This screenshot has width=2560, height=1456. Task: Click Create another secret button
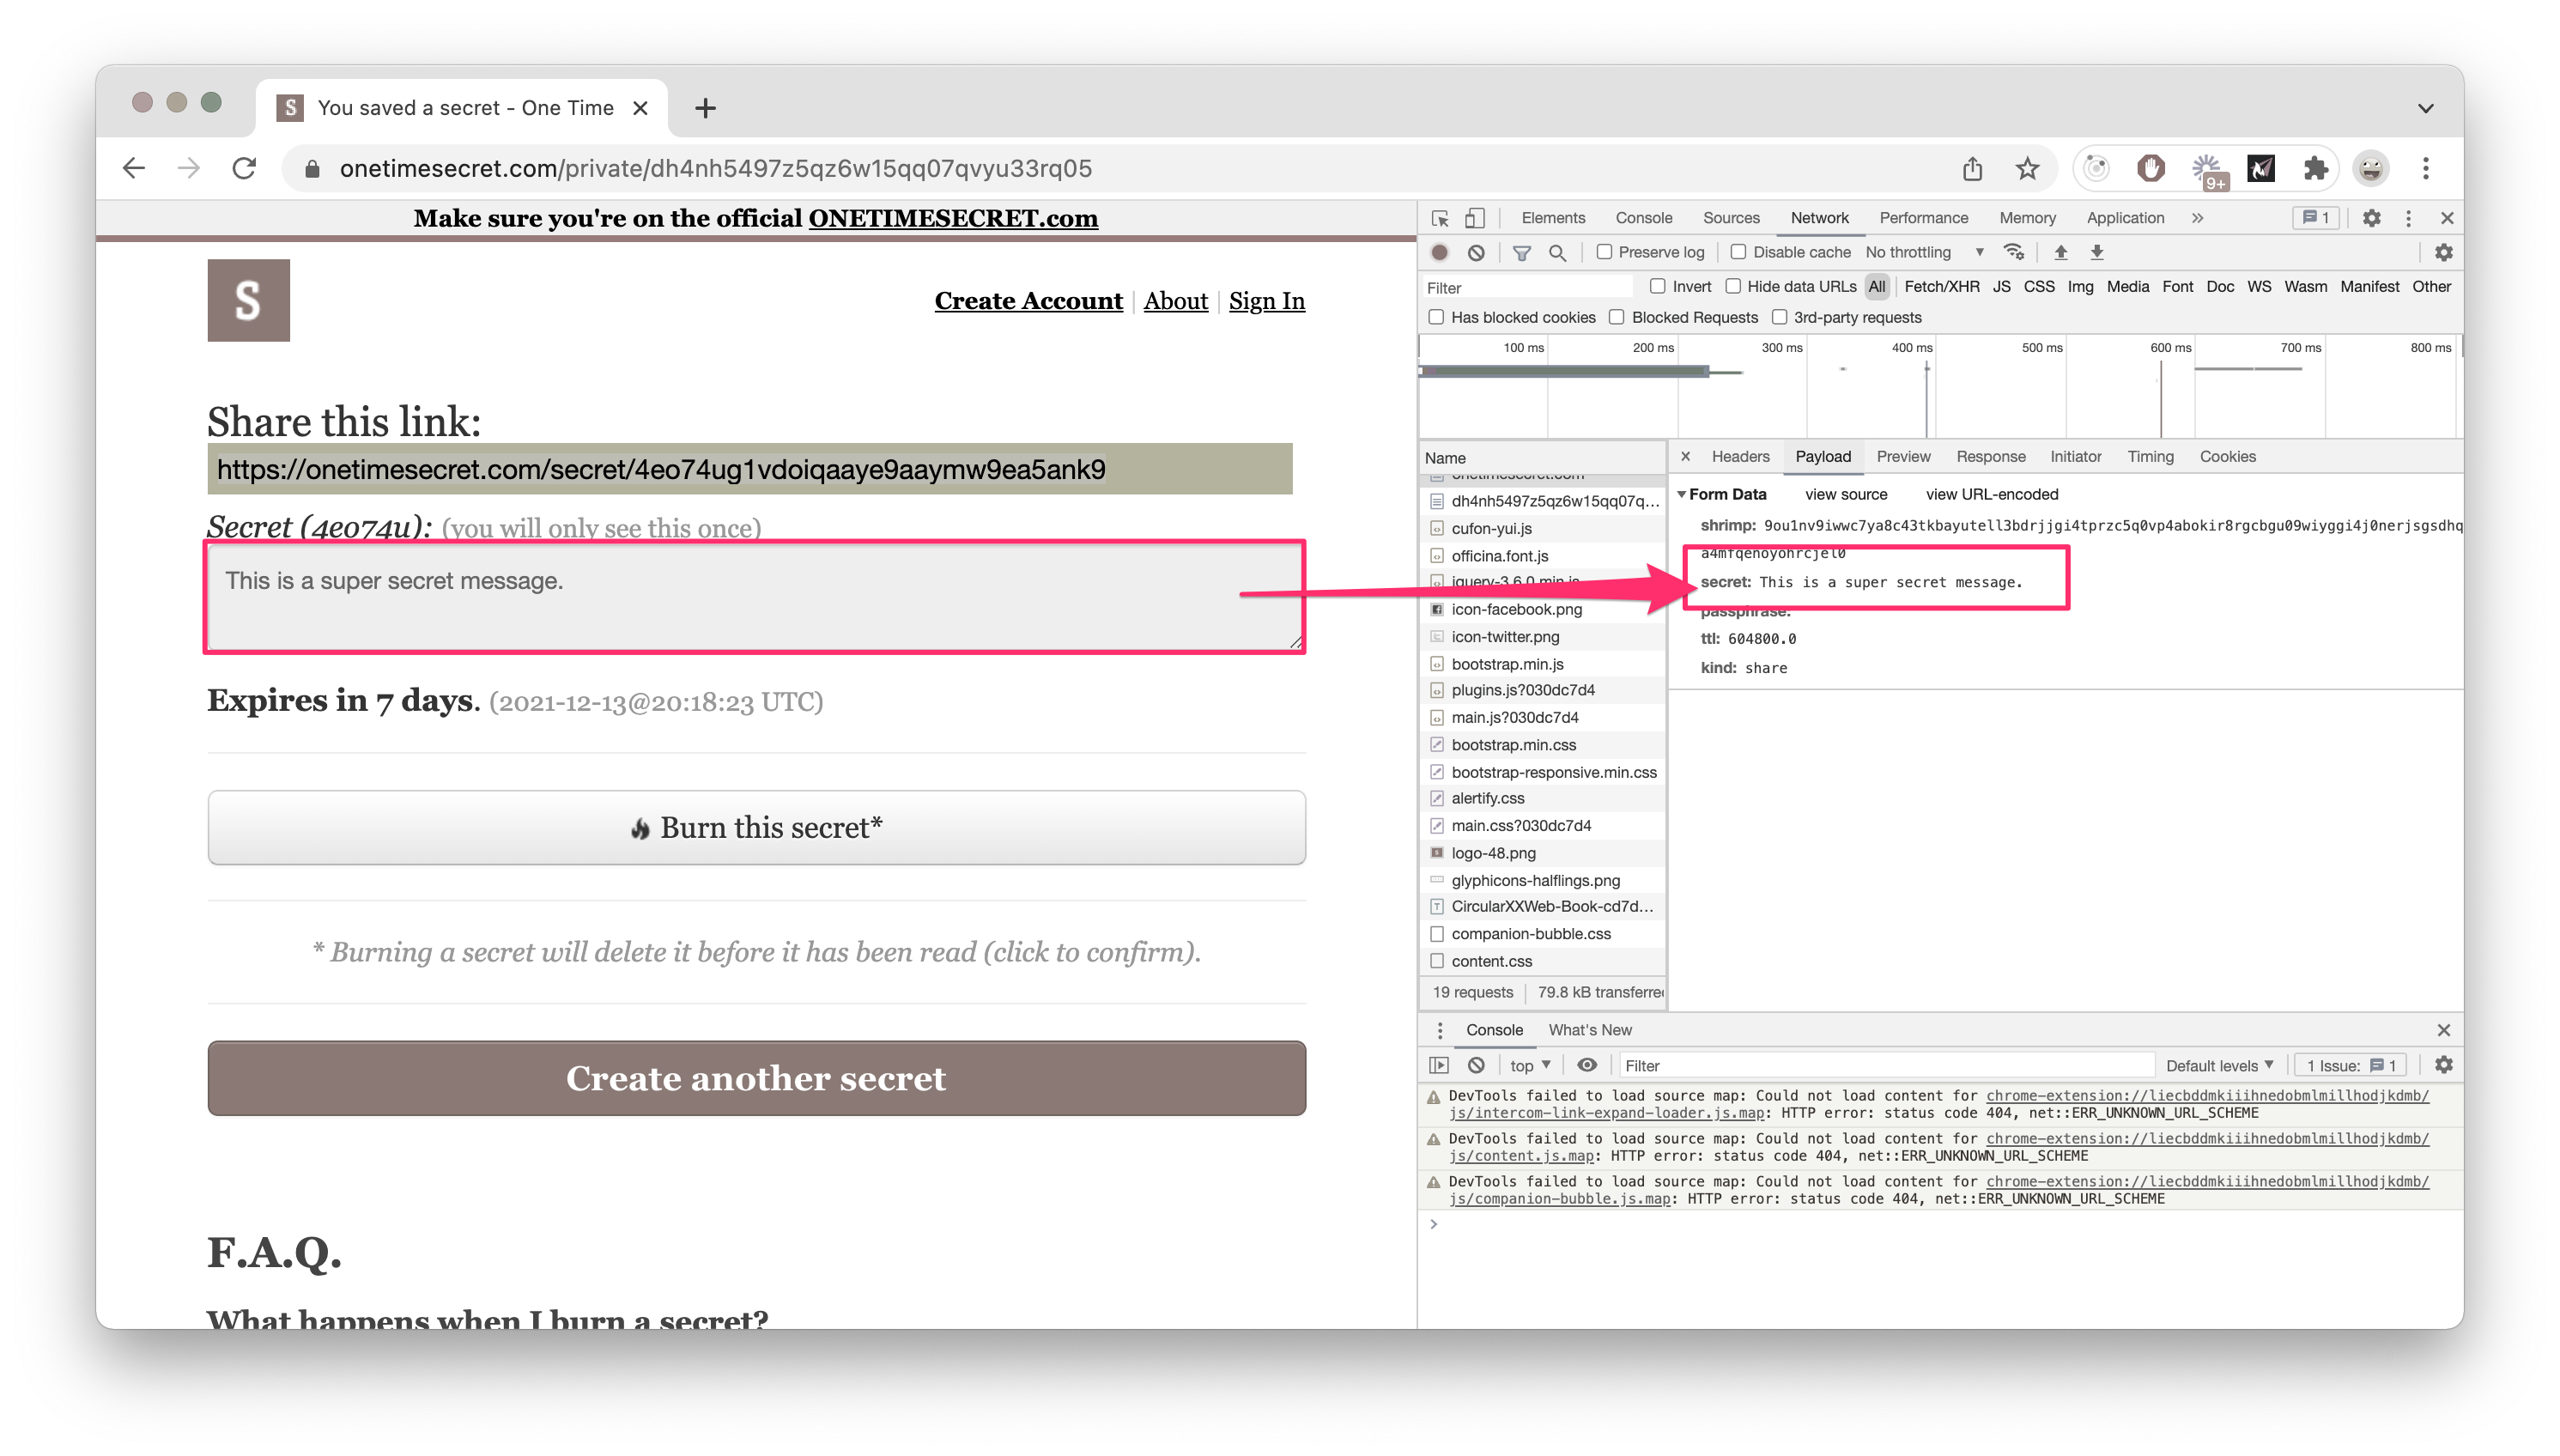[755, 1078]
